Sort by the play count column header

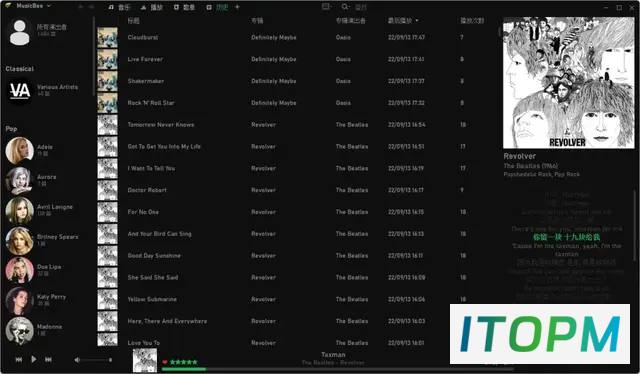tap(472, 20)
